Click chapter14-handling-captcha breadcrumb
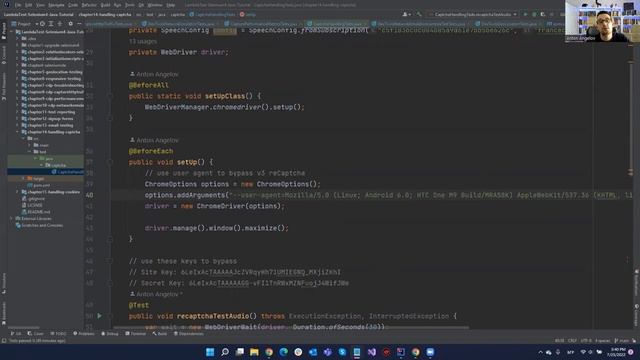 (x=105, y=14)
